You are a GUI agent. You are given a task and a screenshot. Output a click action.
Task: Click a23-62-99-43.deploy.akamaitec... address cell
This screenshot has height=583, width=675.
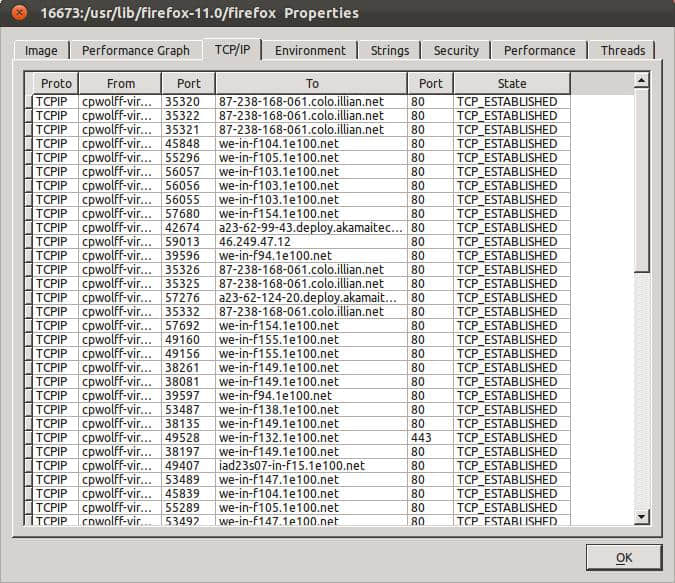tap(311, 228)
